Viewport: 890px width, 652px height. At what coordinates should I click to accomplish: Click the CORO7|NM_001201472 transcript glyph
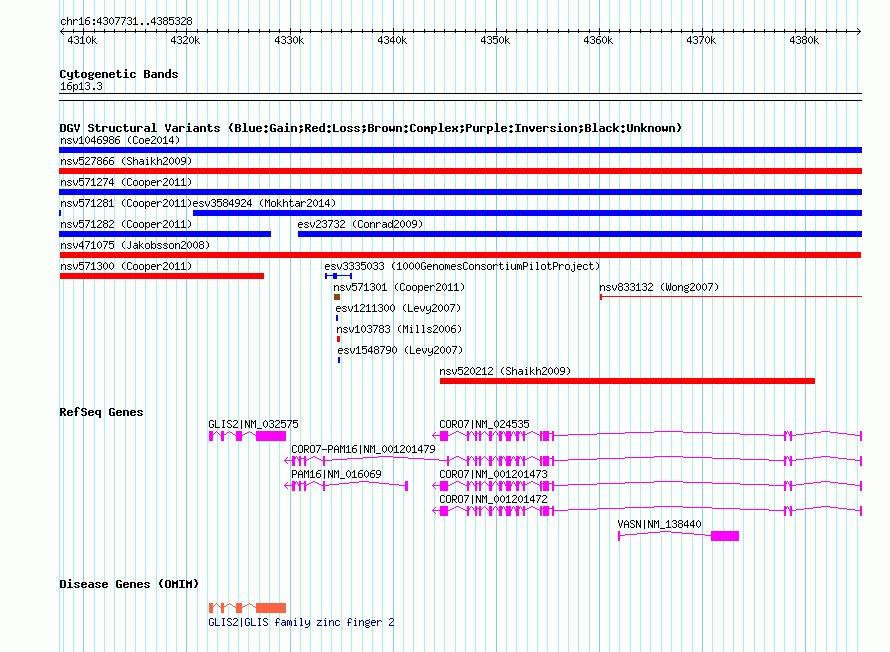coord(647,511)
